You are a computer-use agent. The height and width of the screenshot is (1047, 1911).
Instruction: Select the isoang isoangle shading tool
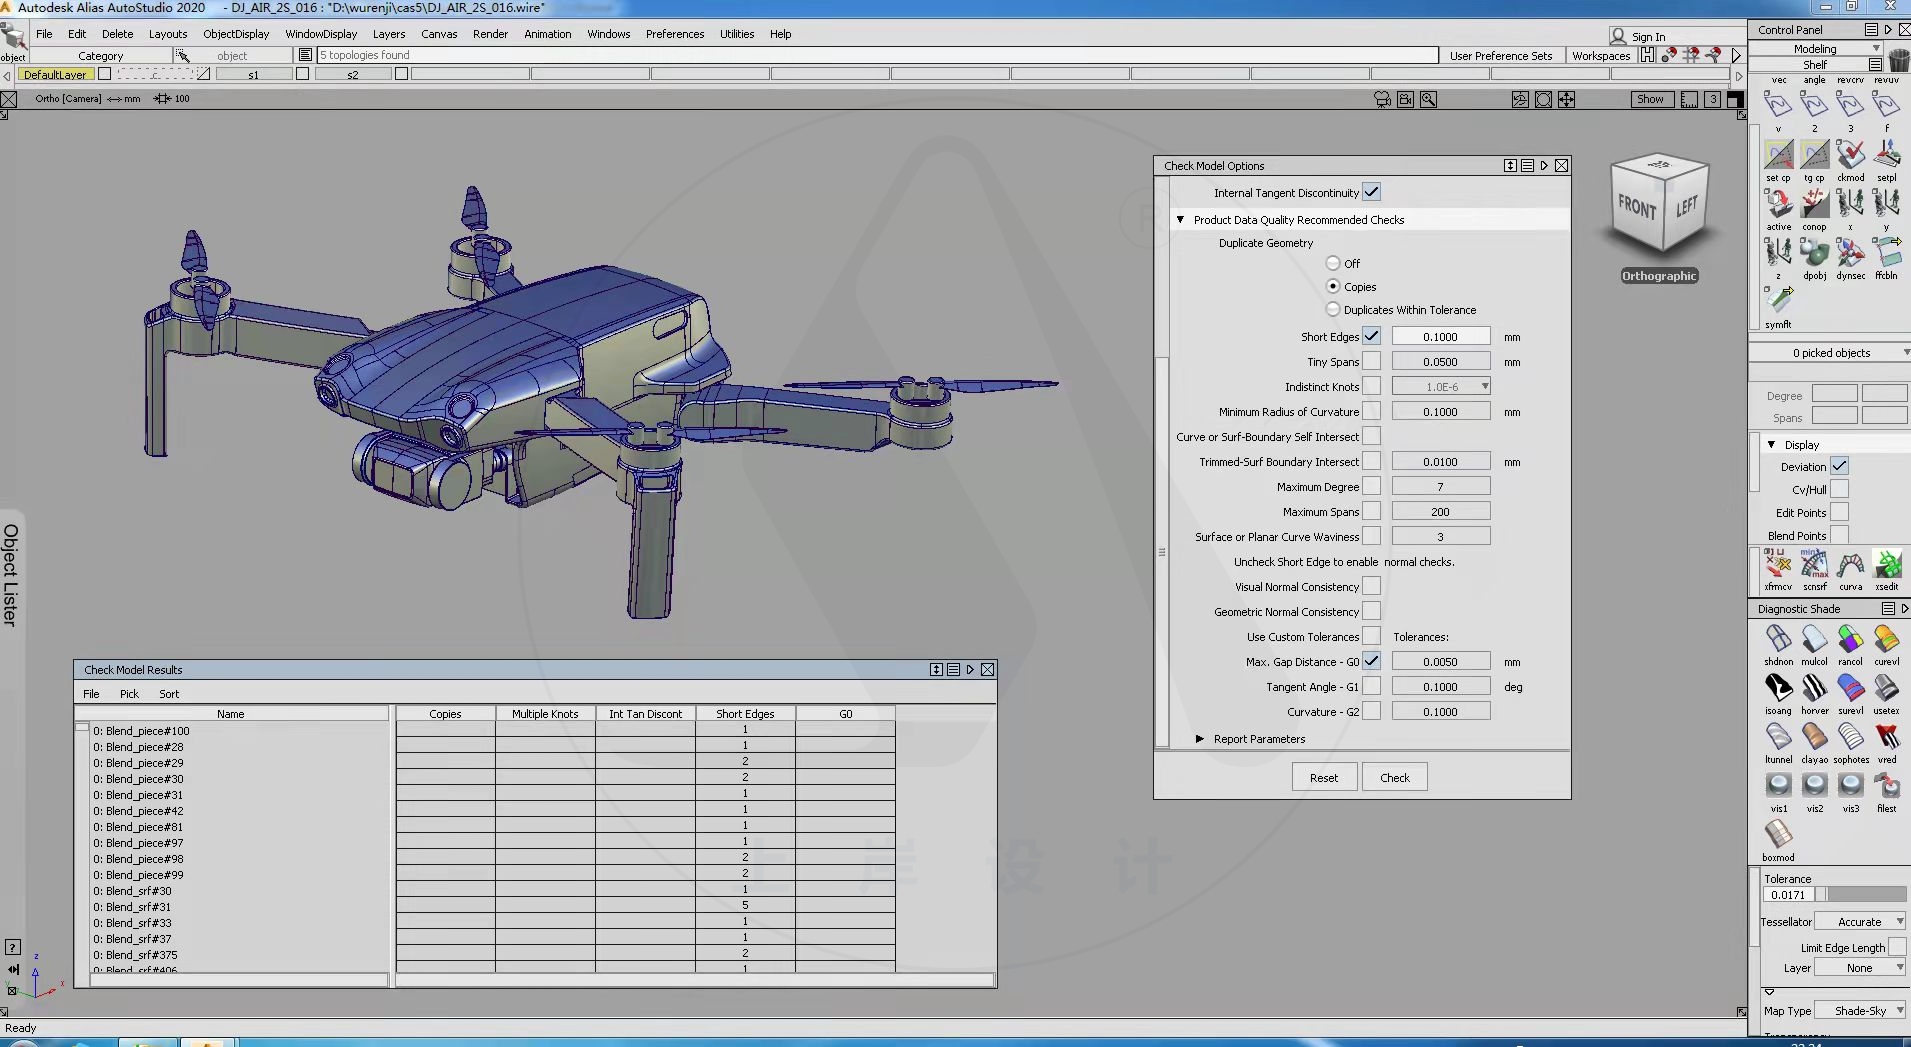point(1779,690)
